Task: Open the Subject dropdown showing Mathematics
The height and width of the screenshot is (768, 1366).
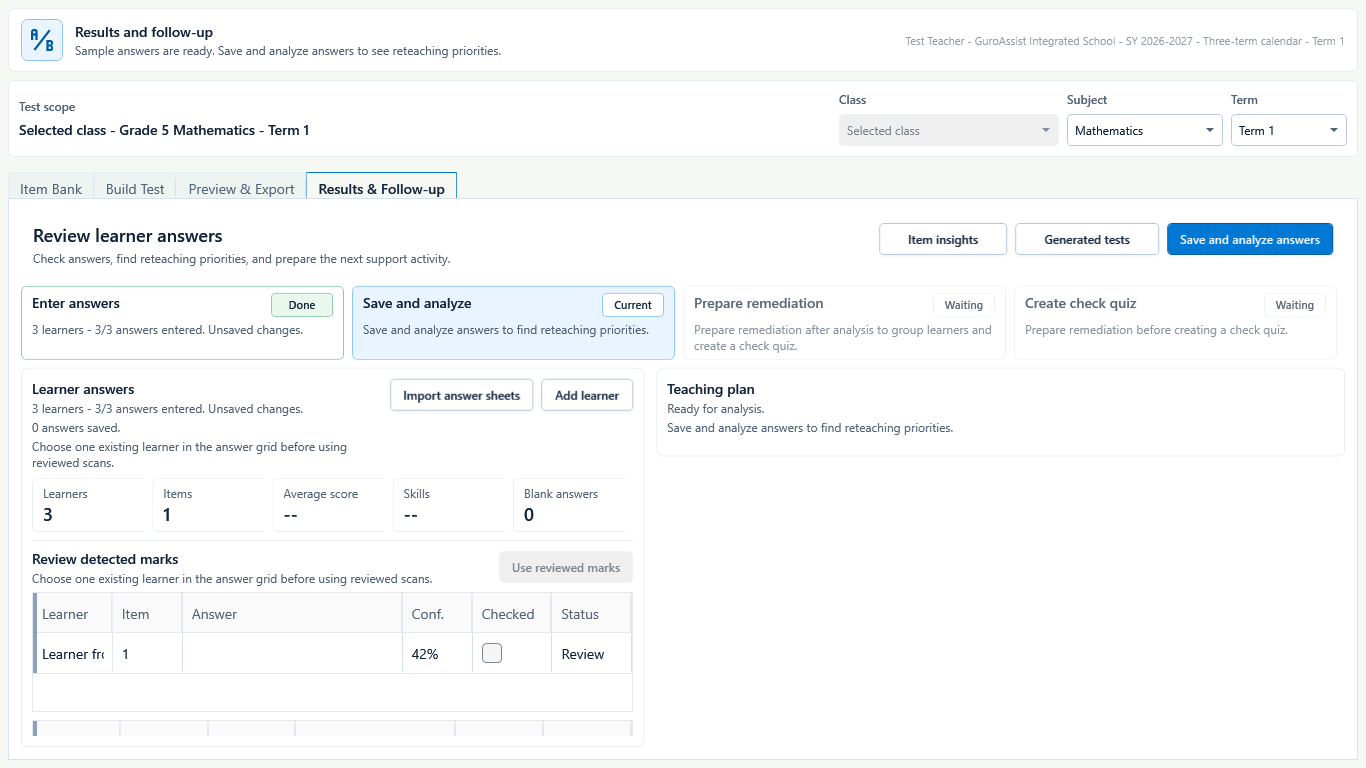Action: click(x=1144, y=130)
